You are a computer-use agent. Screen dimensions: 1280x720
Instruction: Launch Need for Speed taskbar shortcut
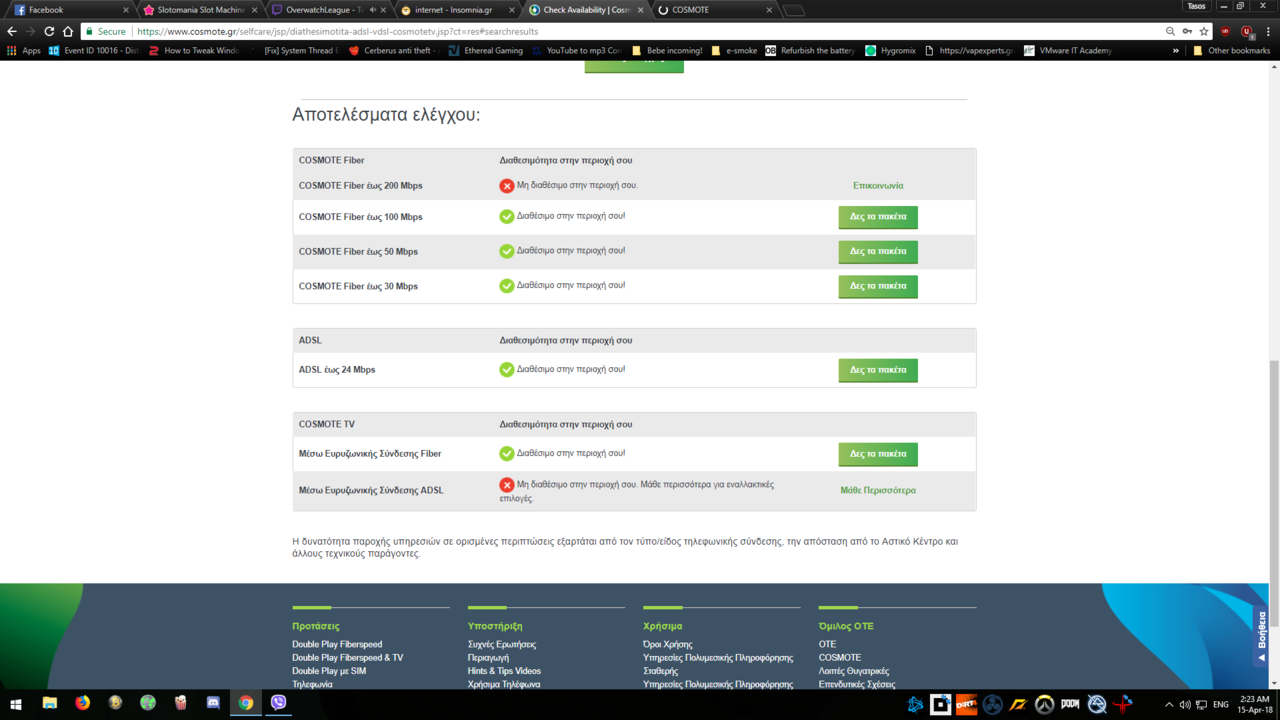pyautogui.click(x=1019, y=705)
